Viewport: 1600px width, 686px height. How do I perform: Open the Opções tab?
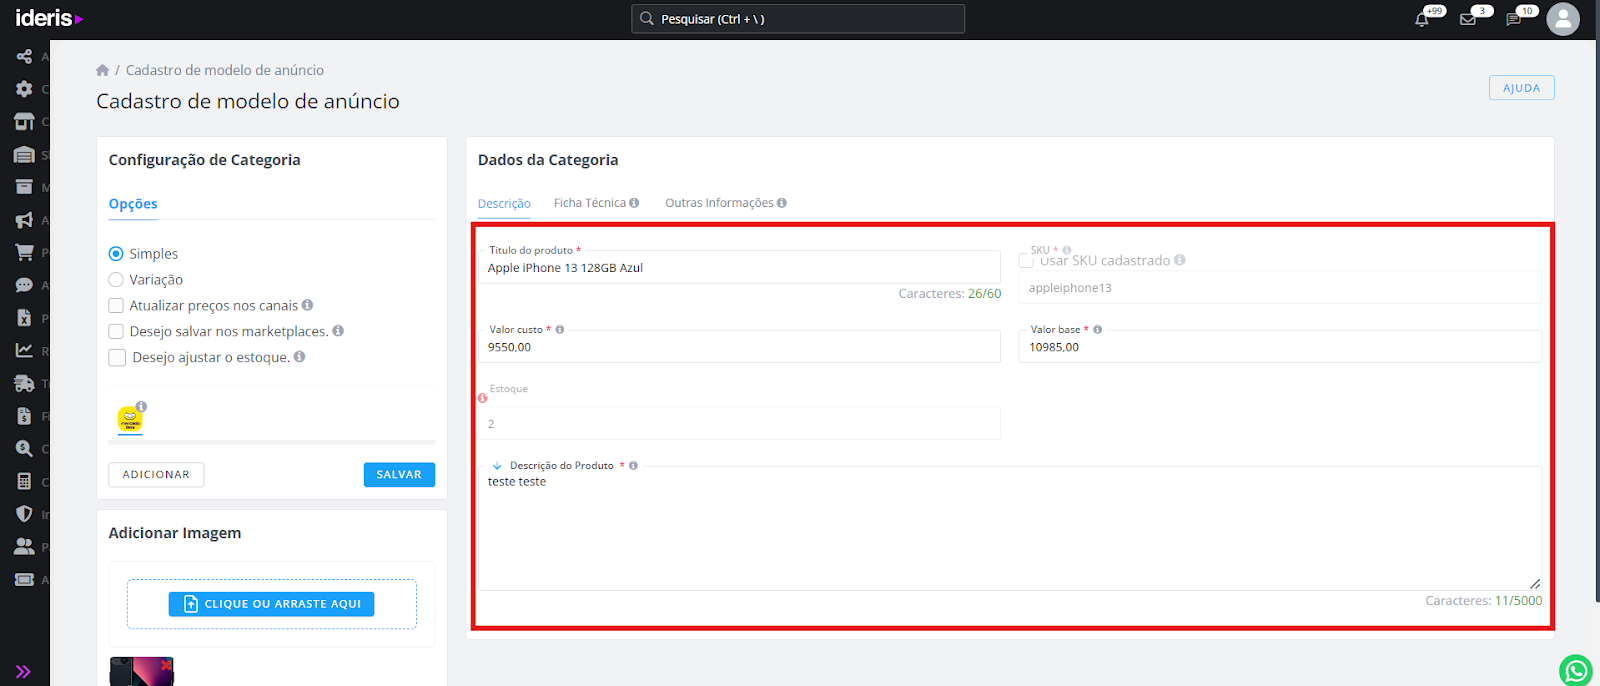point(133,204)
